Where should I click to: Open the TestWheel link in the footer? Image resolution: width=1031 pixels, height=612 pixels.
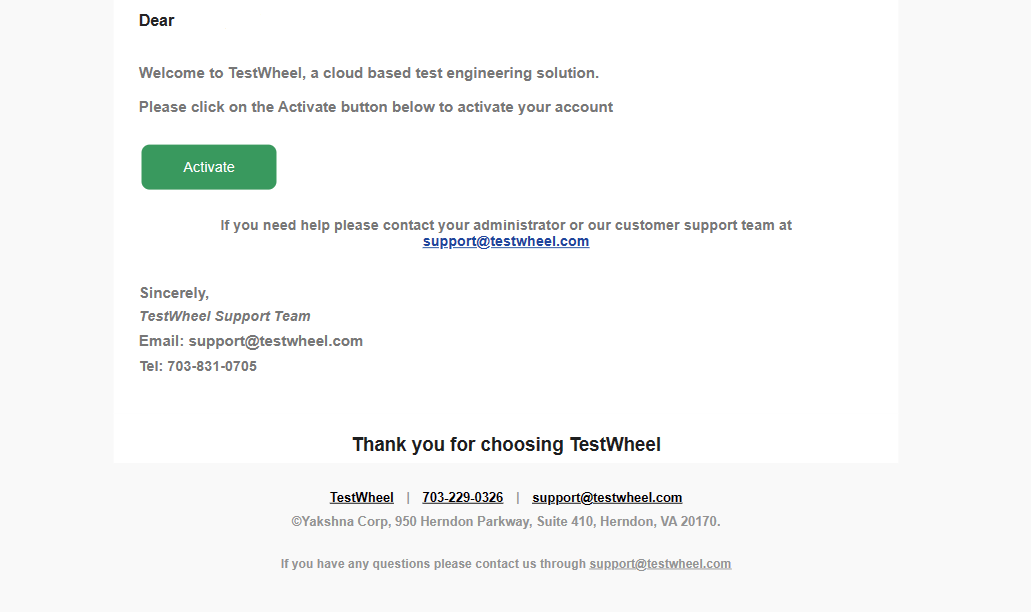point(362,497)
